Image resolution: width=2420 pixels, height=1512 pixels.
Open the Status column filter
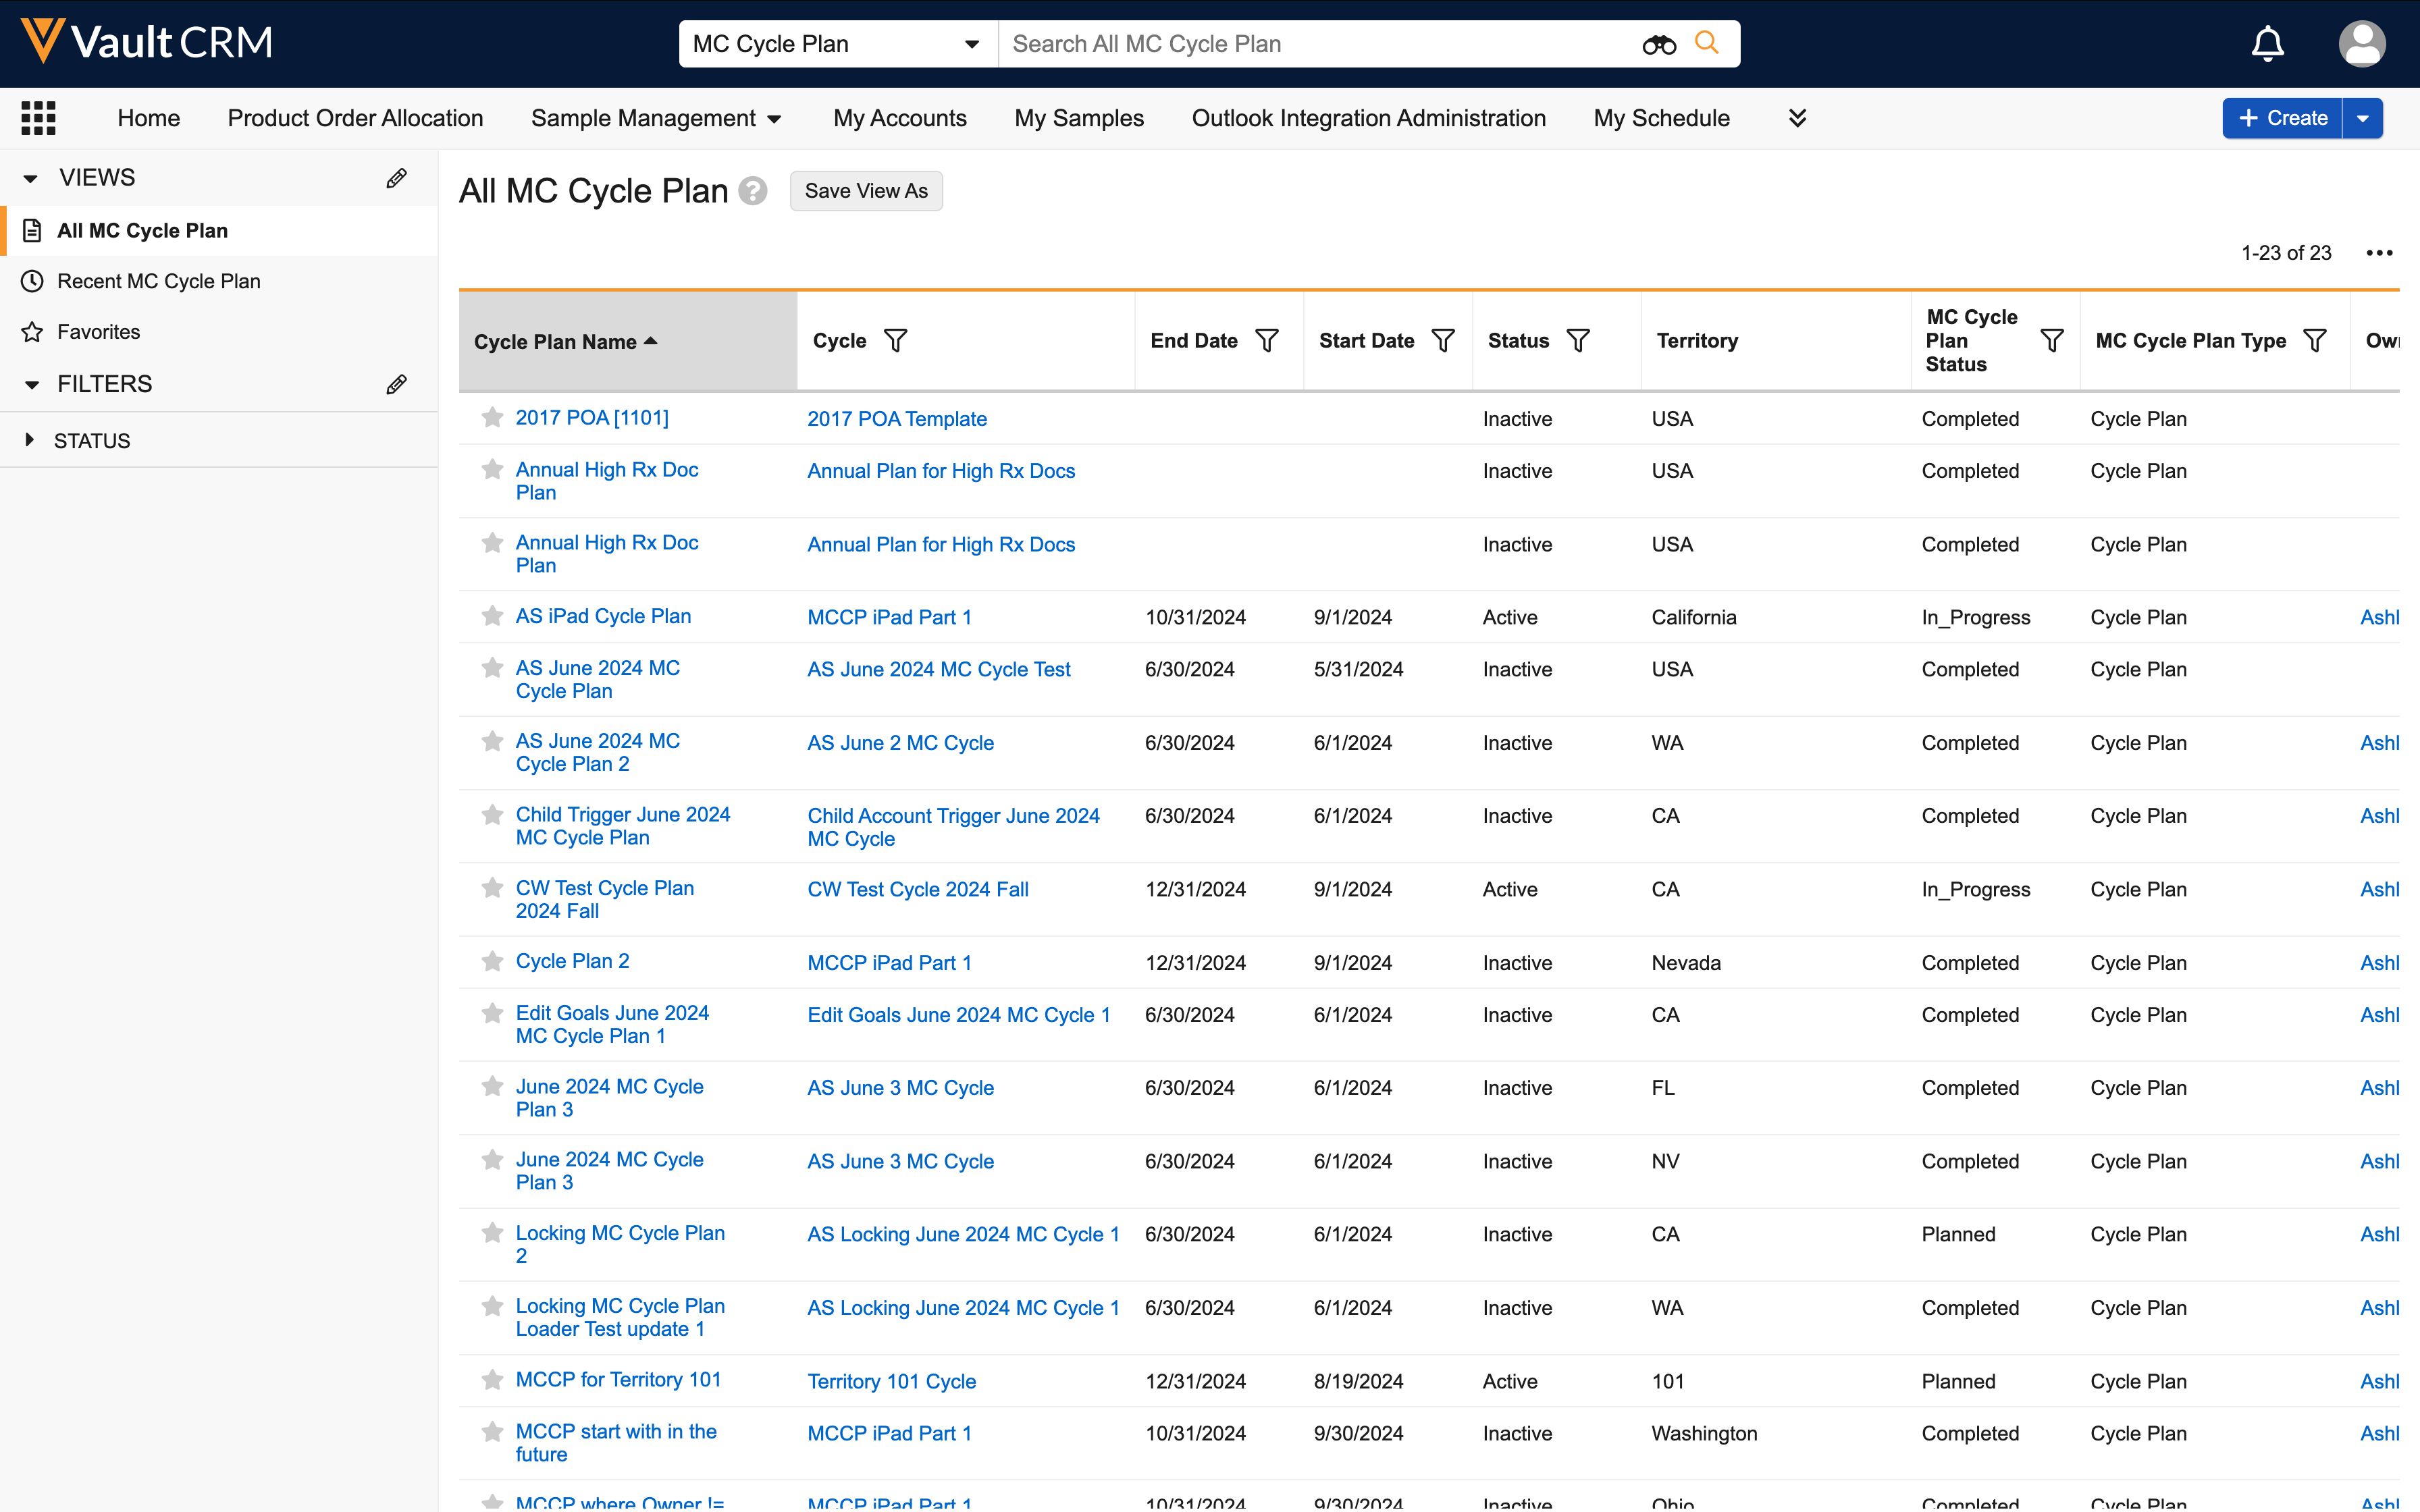(1578, 341)
